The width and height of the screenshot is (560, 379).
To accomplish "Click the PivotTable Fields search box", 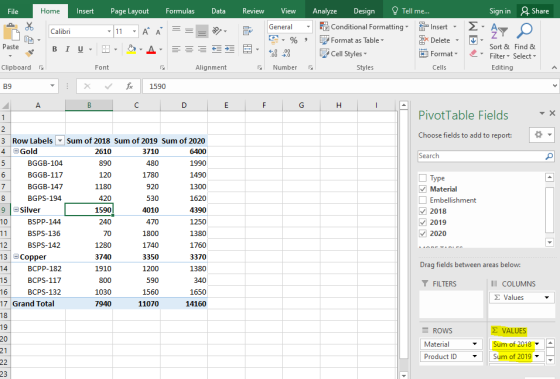I will coord(486,156).
